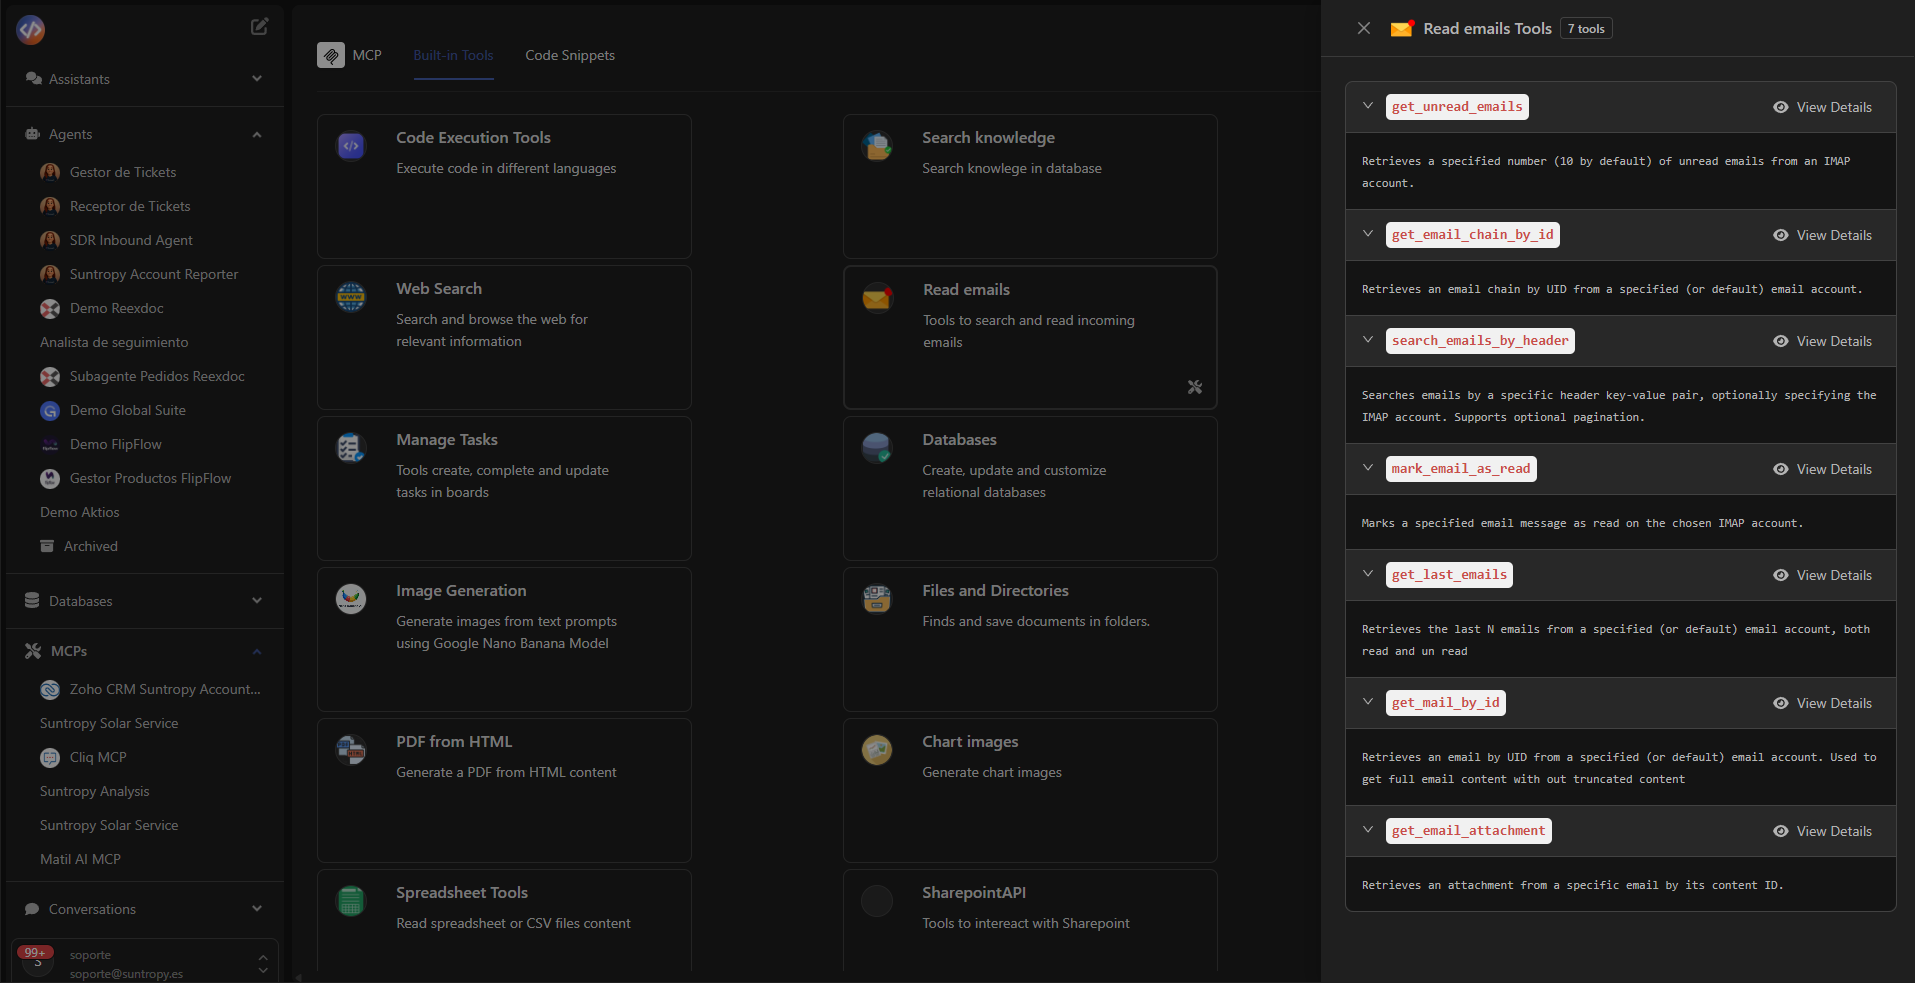This screenshot has width=1915, height=983.
Task: Collapse the MCPs sidebar section
Action: [257, 651]
